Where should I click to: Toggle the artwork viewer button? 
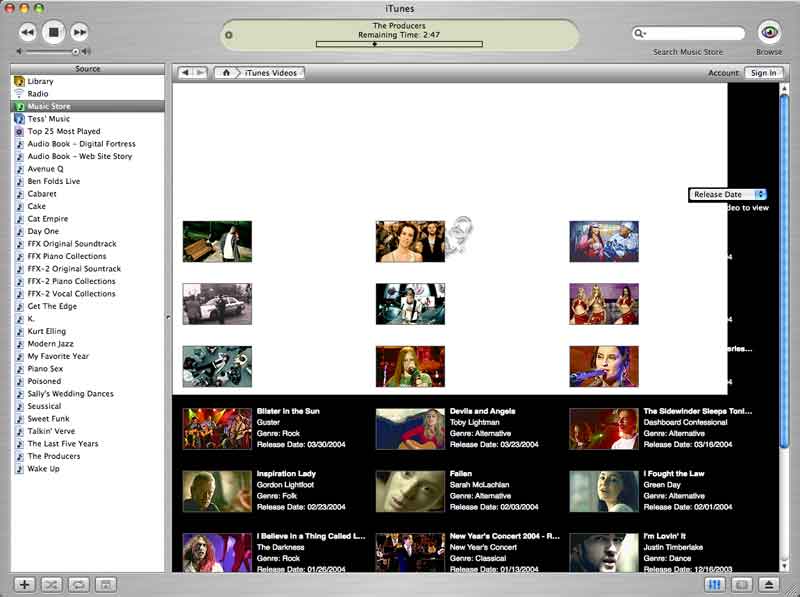point(106,584)
